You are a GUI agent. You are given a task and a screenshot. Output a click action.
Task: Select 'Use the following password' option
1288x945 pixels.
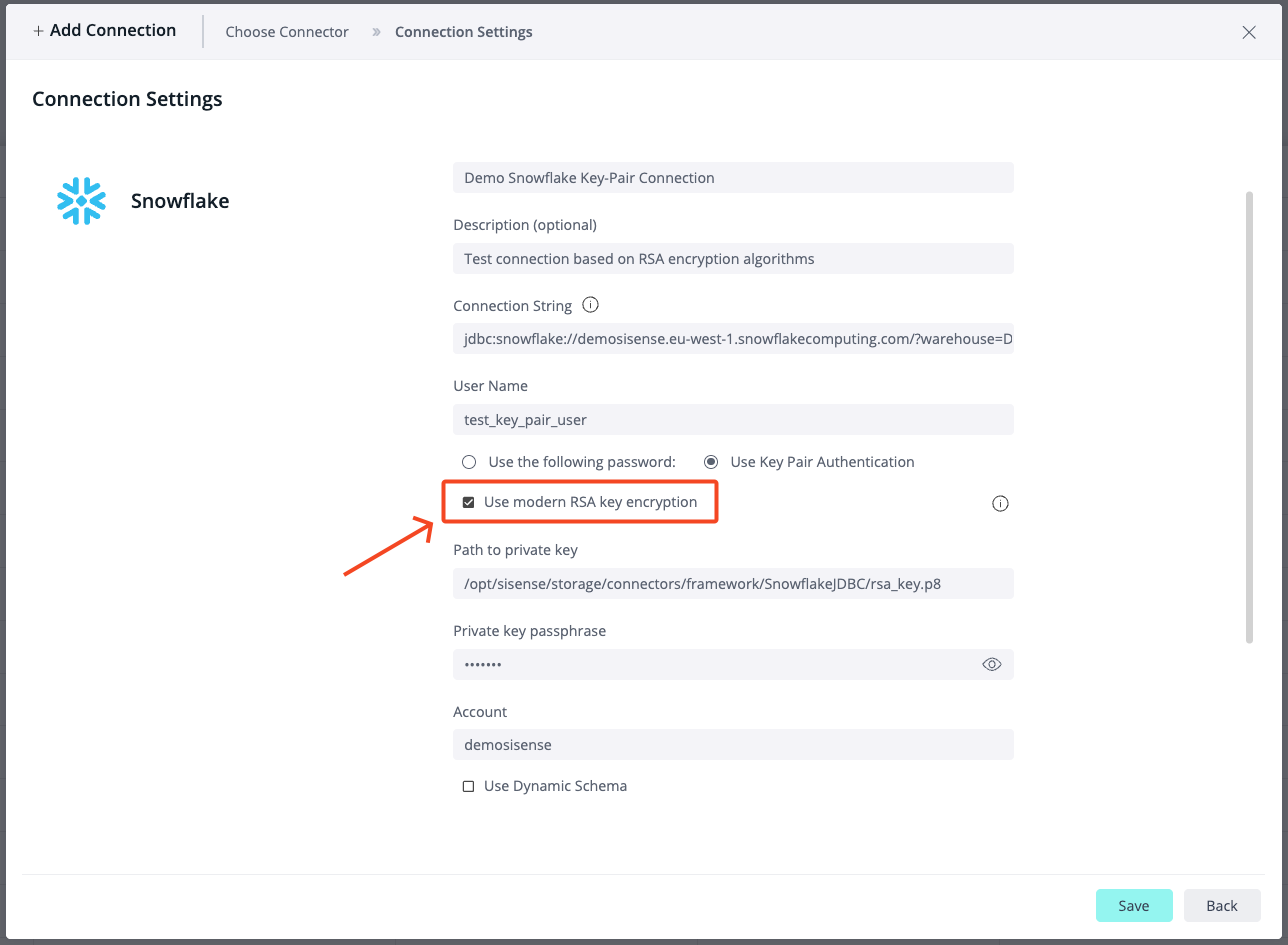[x=469, y=462]
